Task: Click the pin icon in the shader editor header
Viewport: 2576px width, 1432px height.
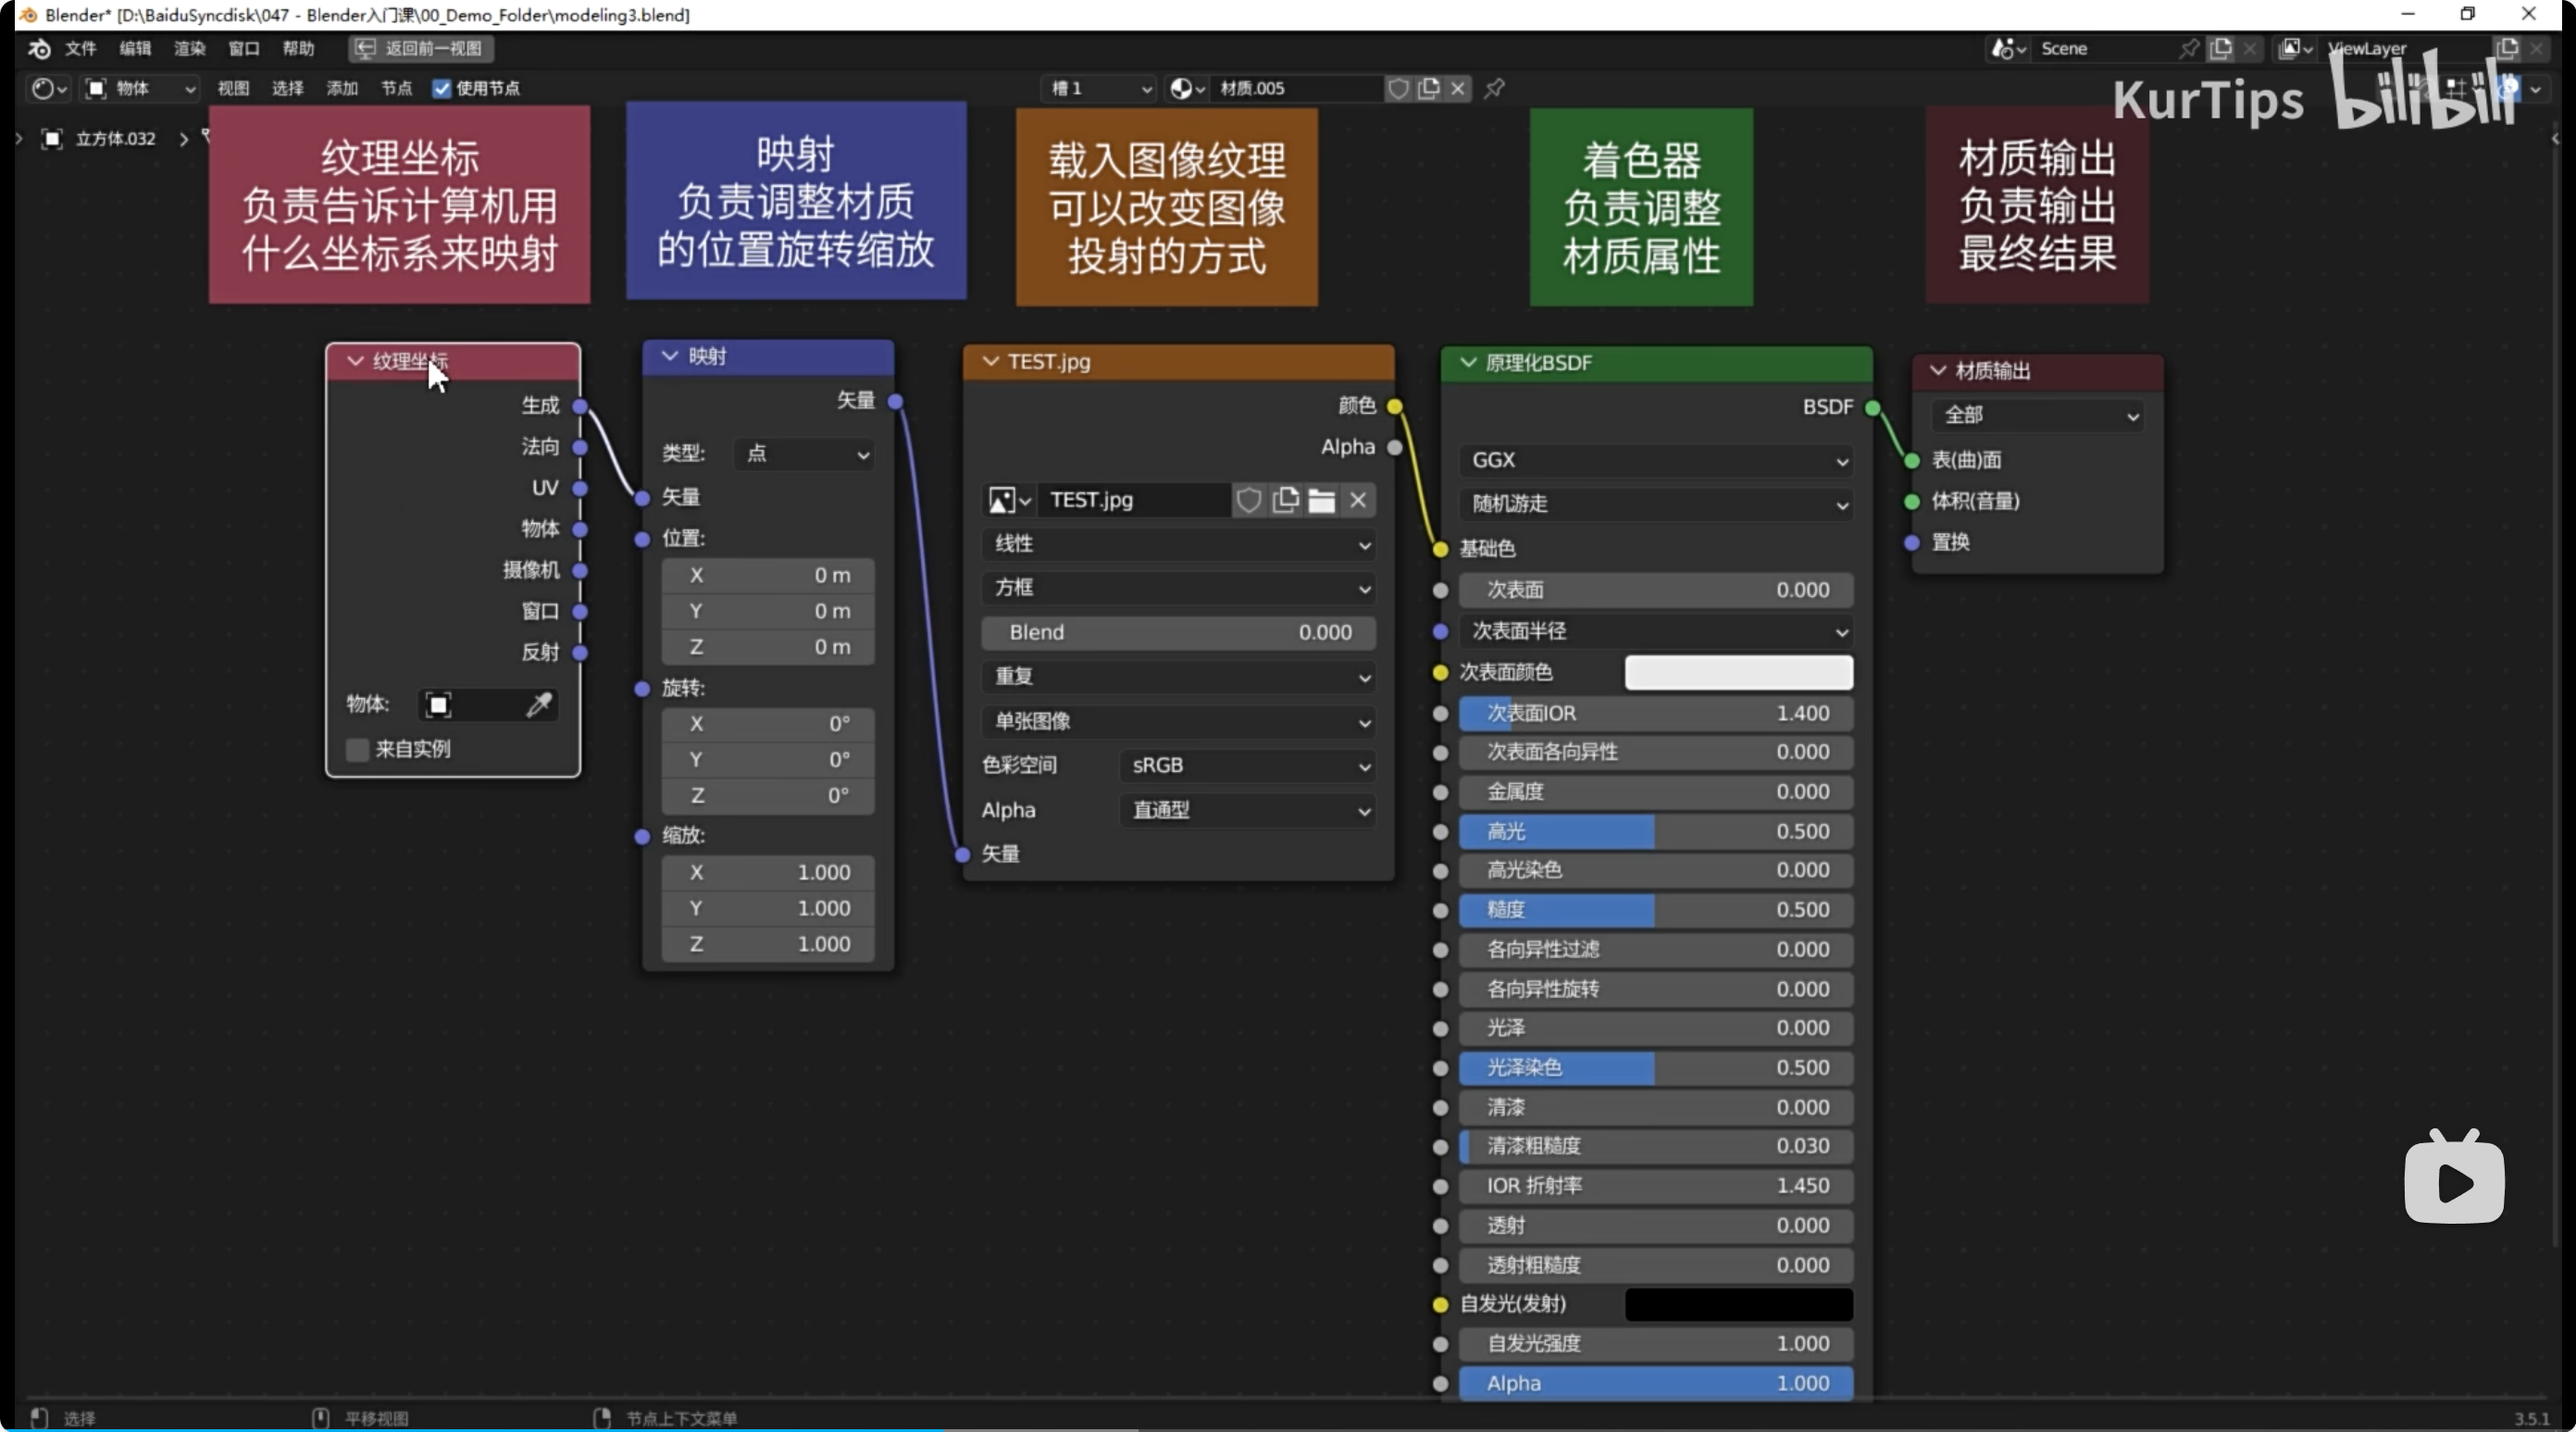Action: pos(1493,89)
